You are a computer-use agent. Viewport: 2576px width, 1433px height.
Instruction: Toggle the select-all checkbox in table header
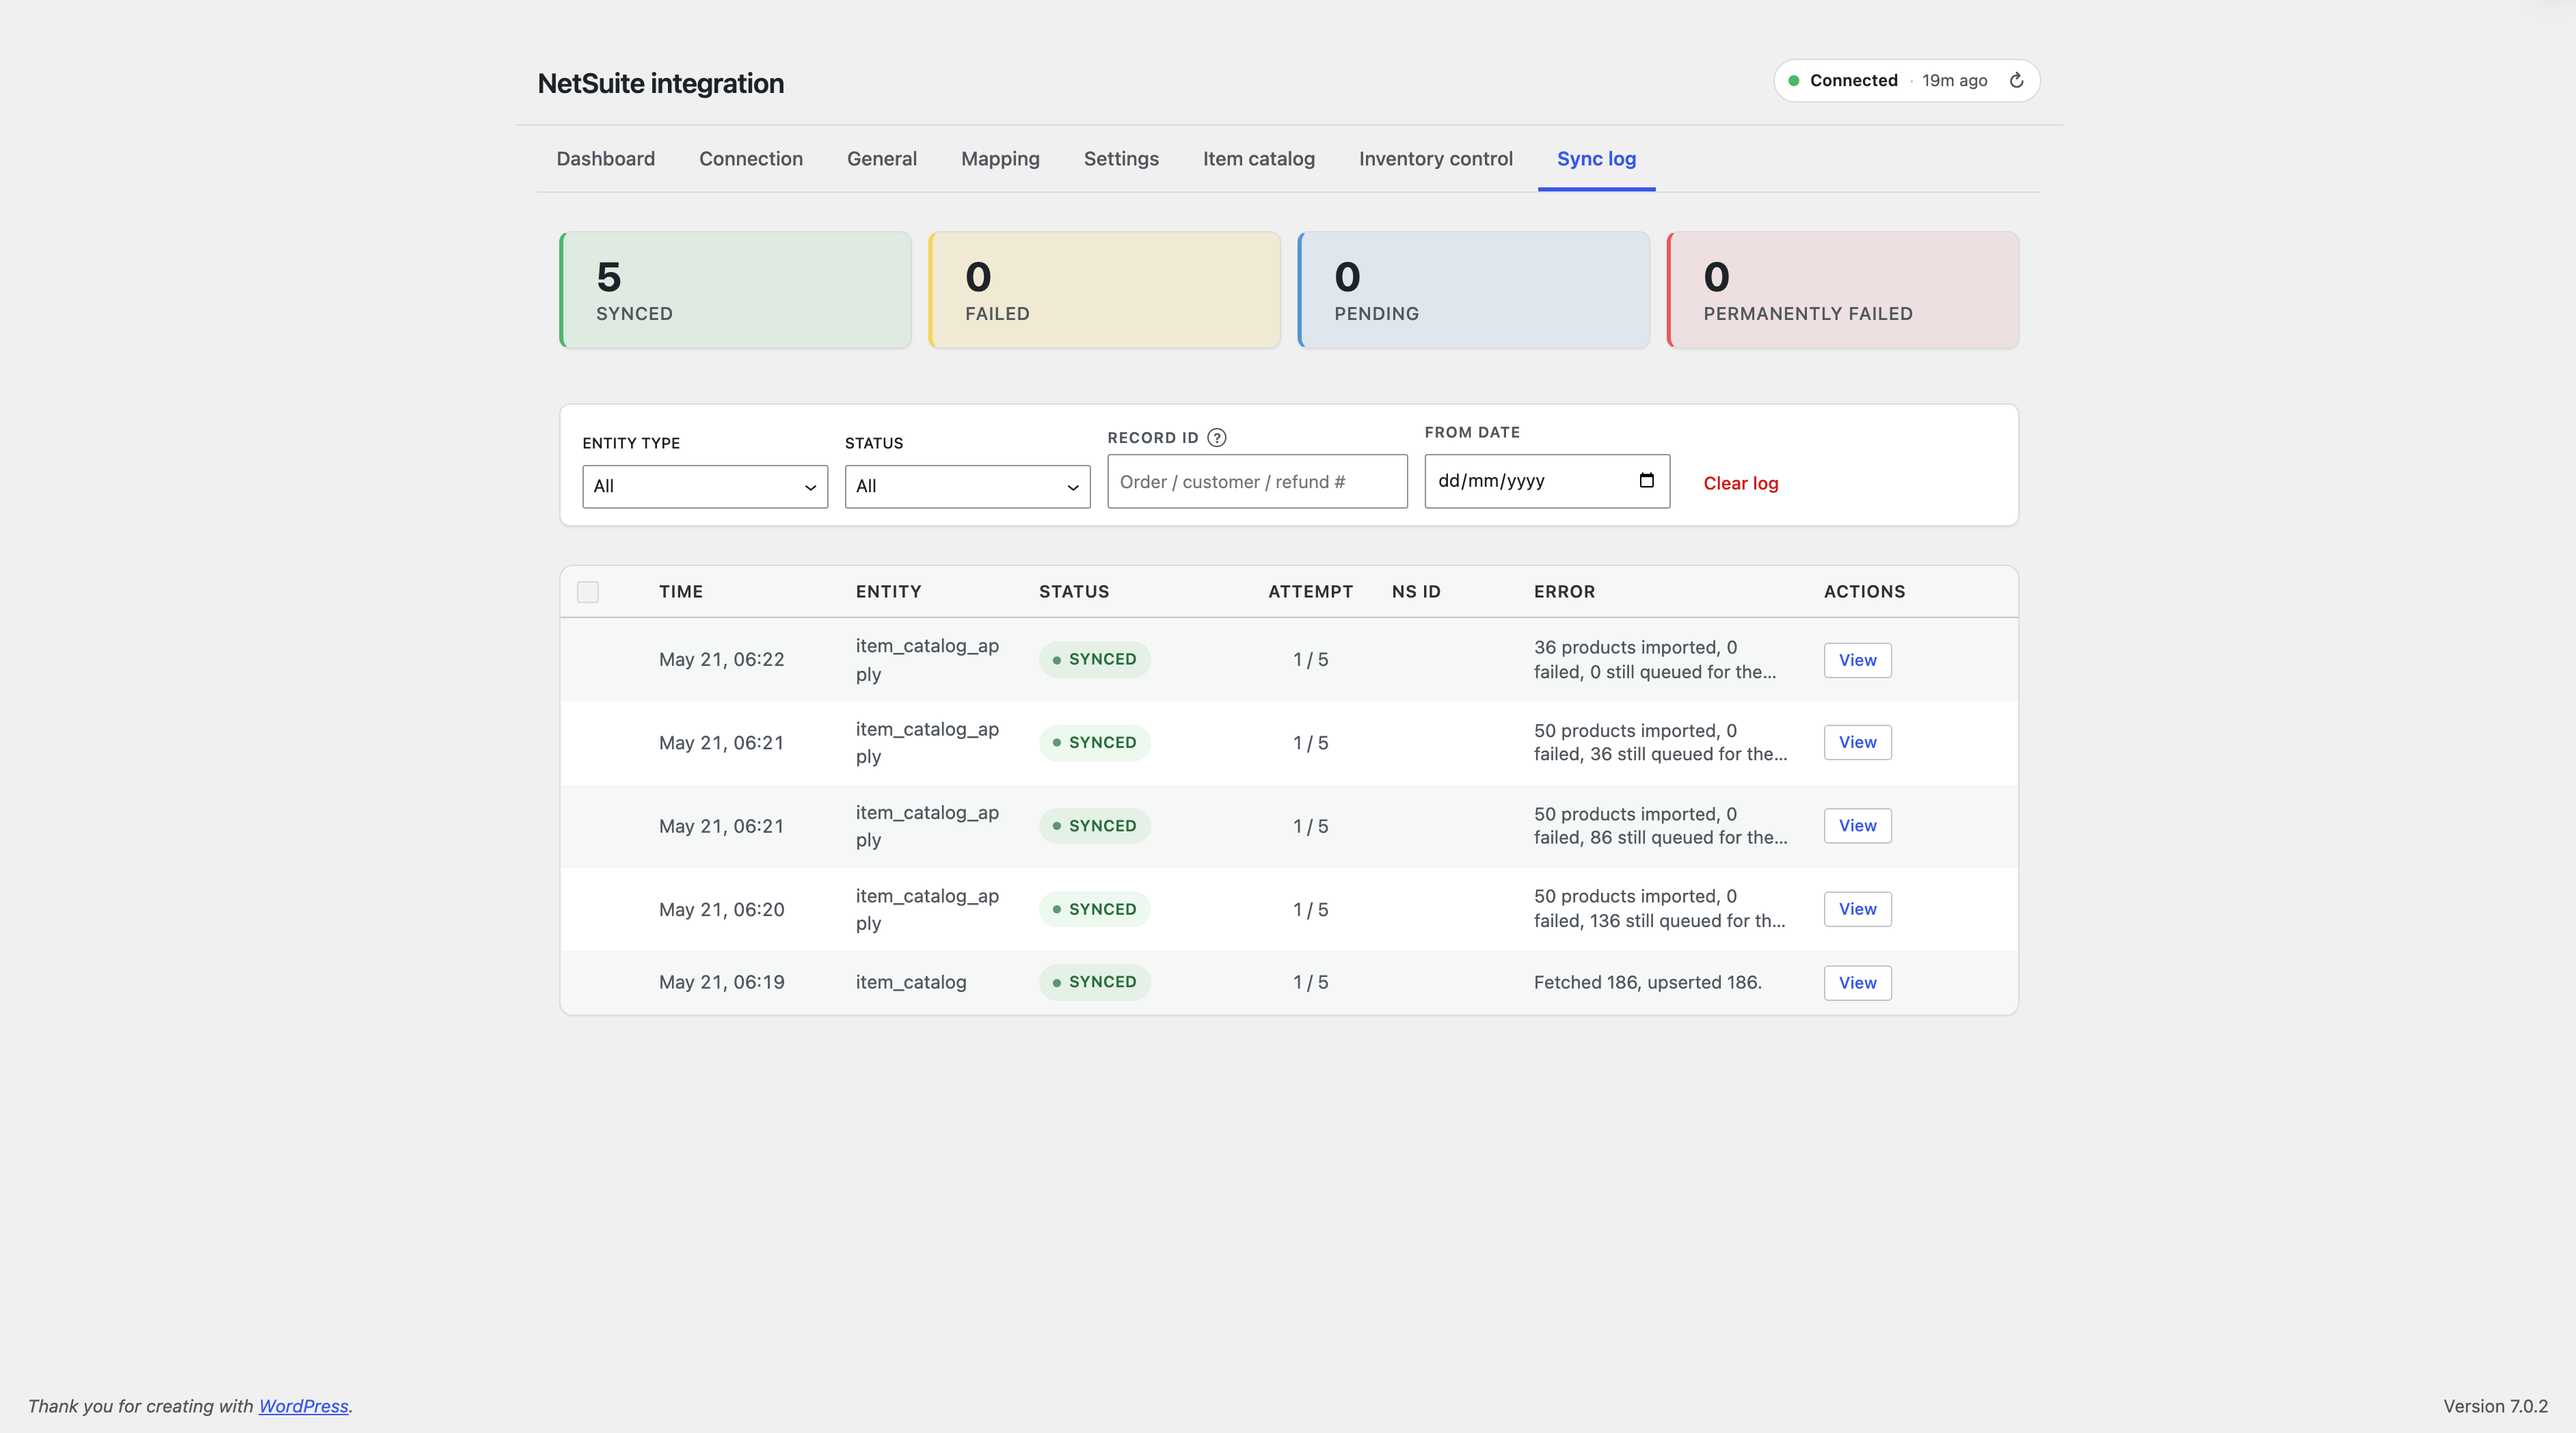tap(588, 592)
